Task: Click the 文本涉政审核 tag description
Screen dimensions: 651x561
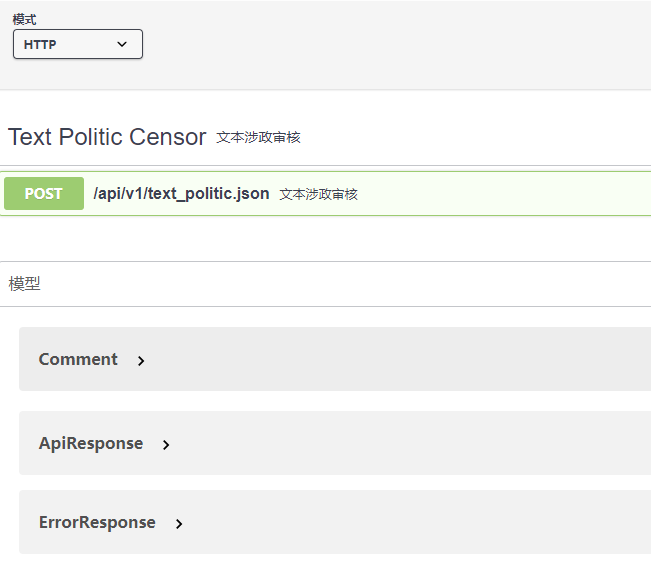Action: pos(258,137)
